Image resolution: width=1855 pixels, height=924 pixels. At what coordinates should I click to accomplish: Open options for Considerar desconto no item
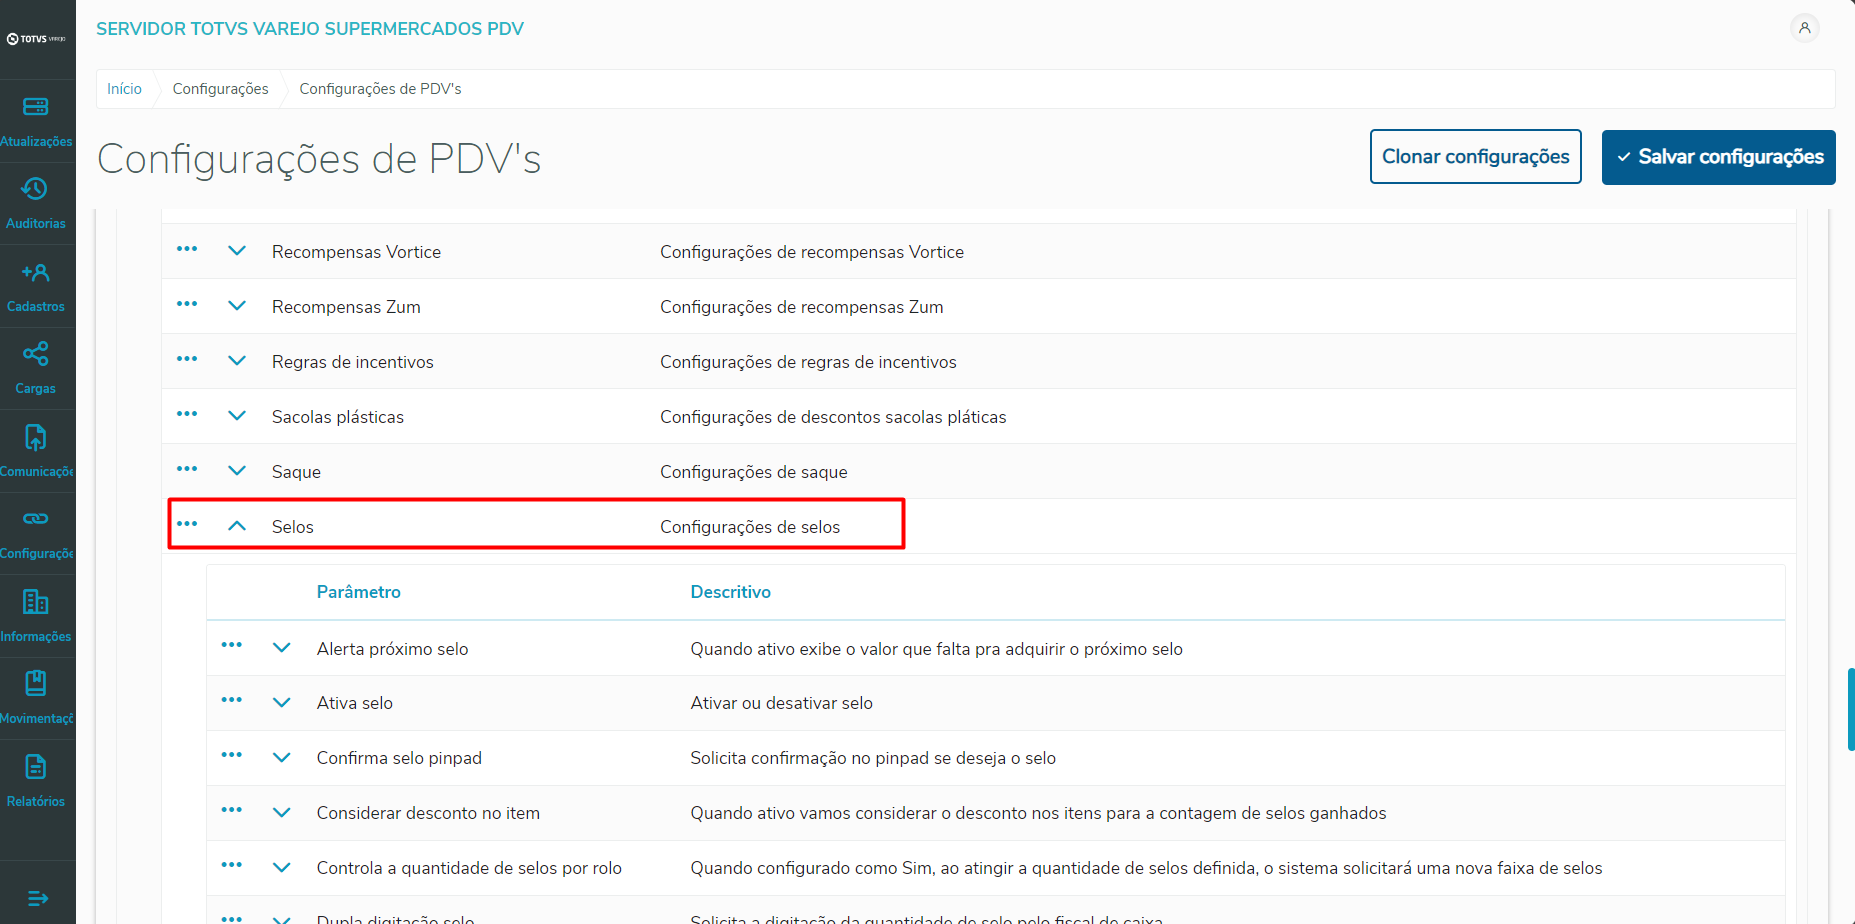pyautogui.click(x=232, y=810)
